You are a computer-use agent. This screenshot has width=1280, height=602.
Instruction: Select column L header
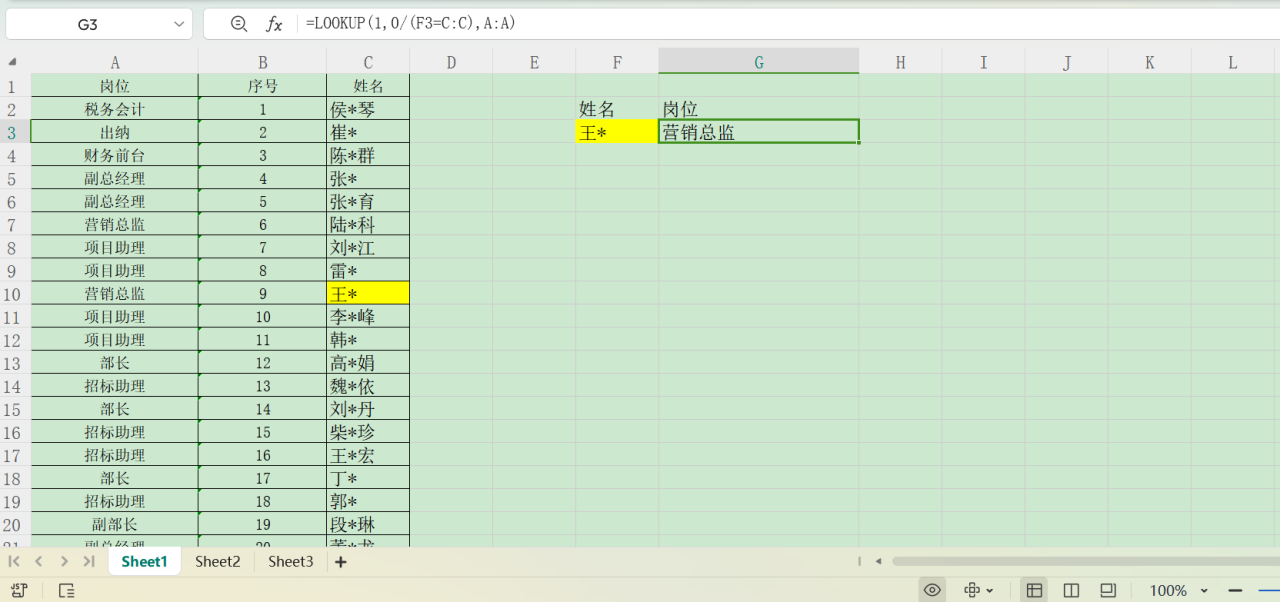click(x=1232, y=62)
